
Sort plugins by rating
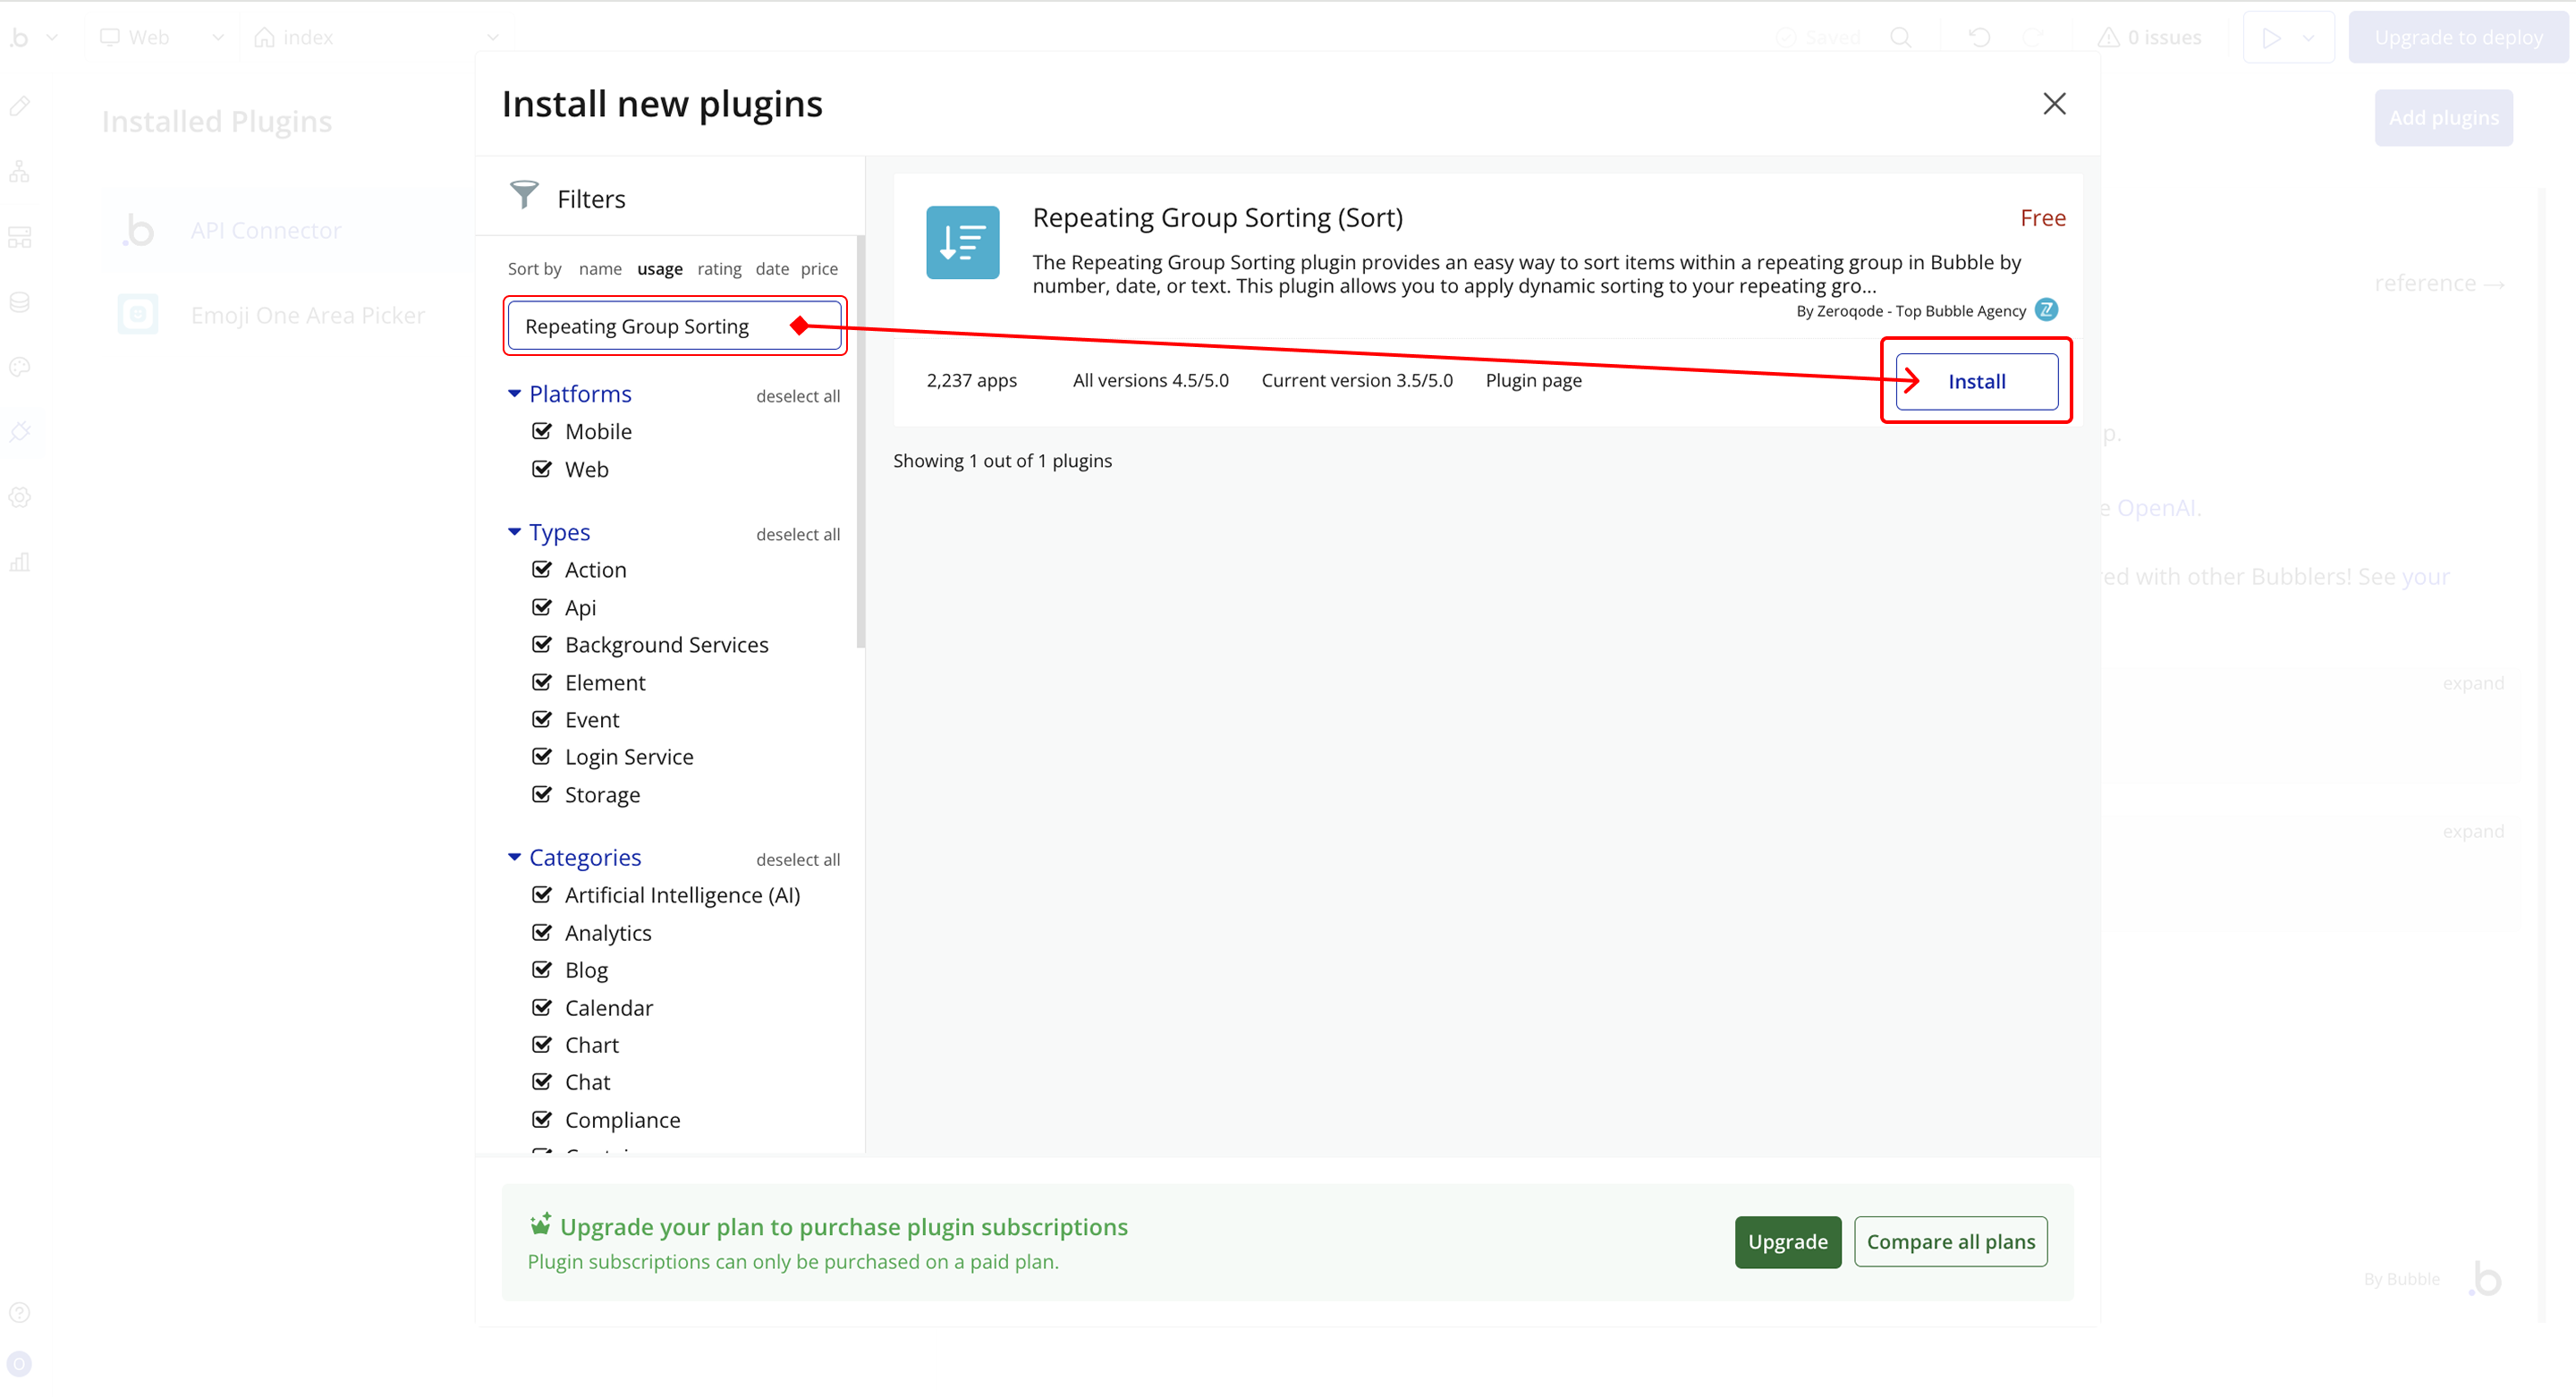(x=719, y=269)
